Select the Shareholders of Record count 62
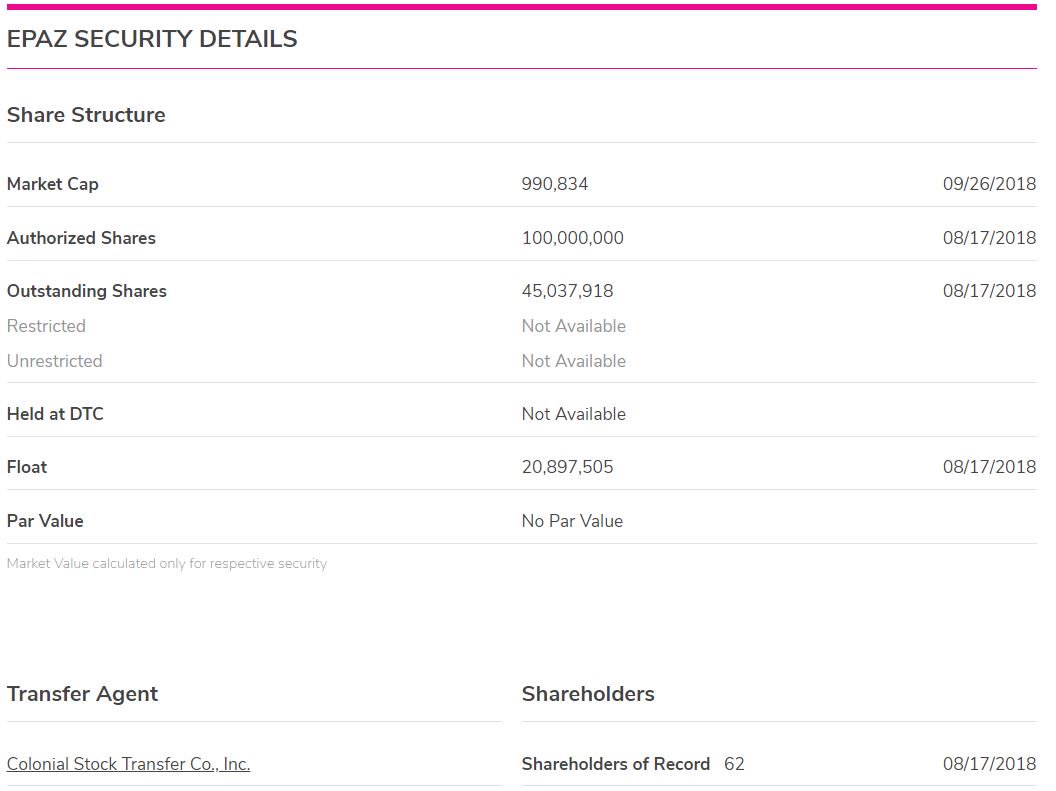The height and width of the screenshot is (791, 1056). 734,764
